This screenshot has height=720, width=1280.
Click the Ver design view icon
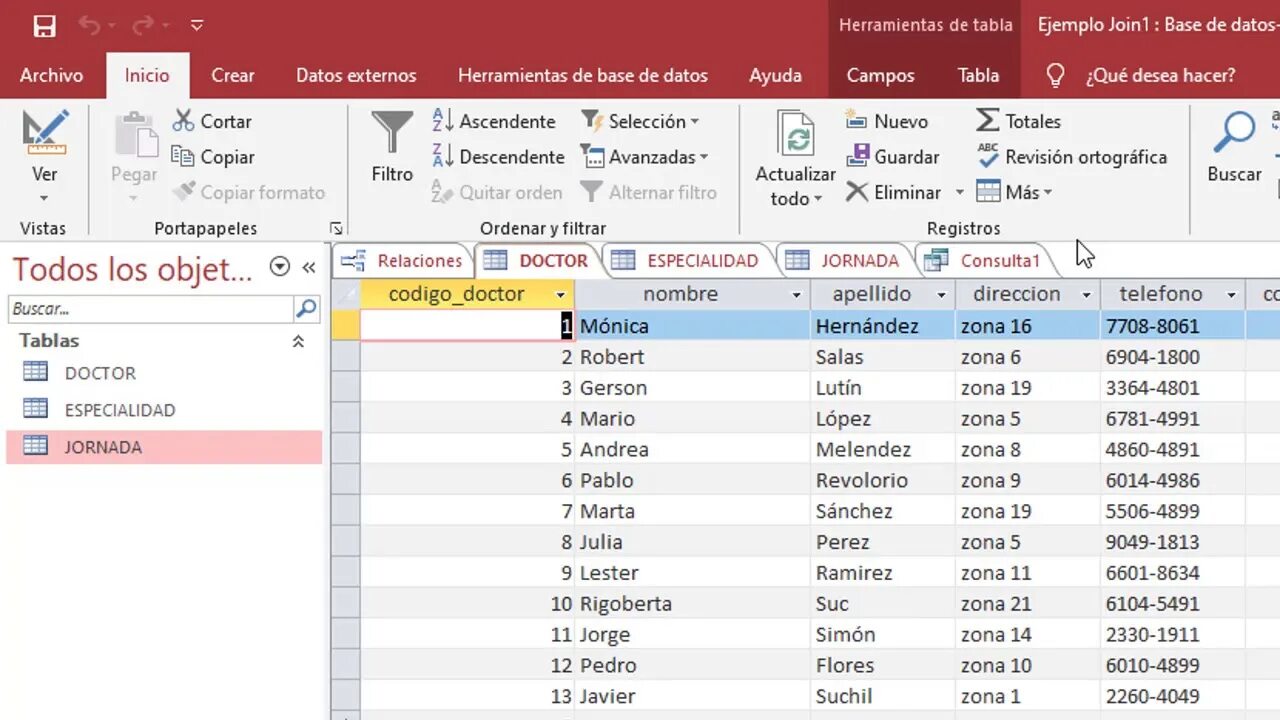tap(45, 132)
